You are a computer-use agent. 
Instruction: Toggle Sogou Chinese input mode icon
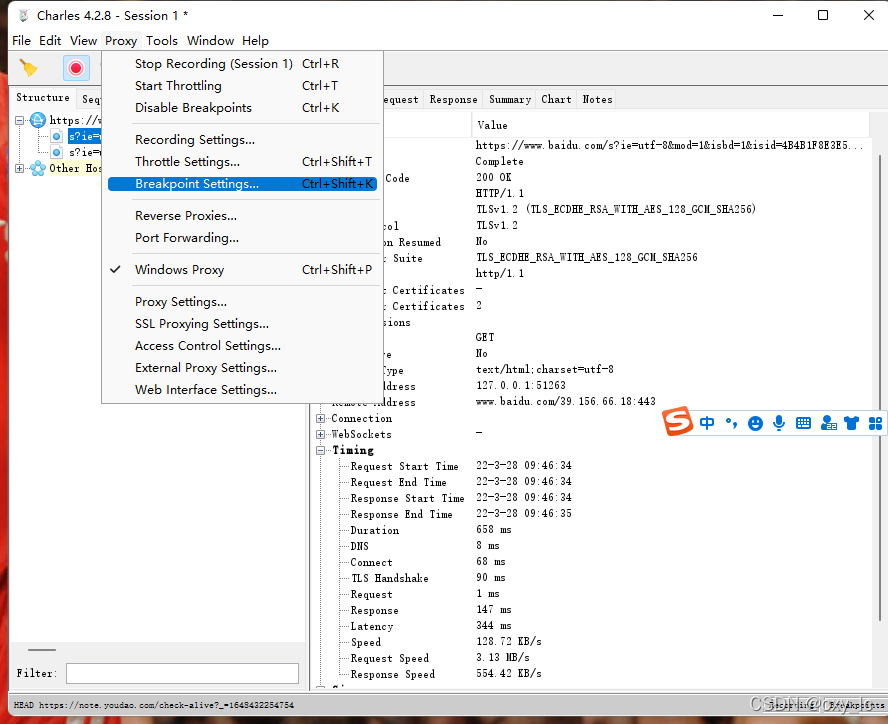tap(707, 423)
